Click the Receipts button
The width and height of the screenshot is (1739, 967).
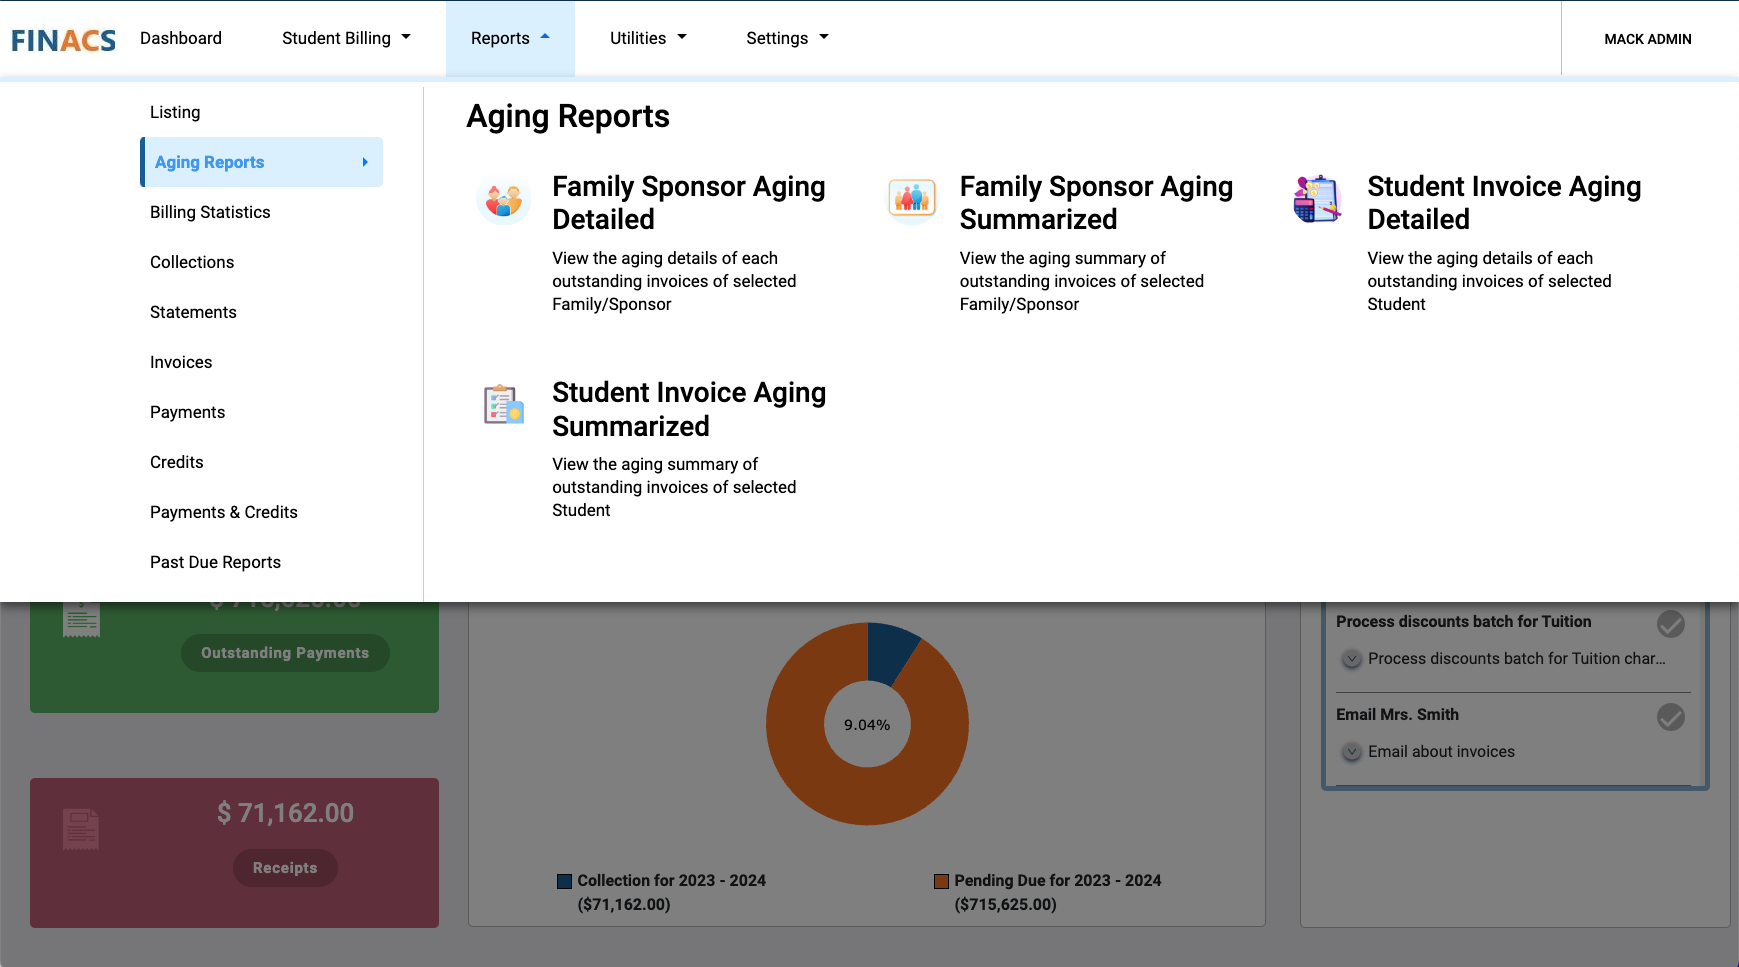[285, 868]
